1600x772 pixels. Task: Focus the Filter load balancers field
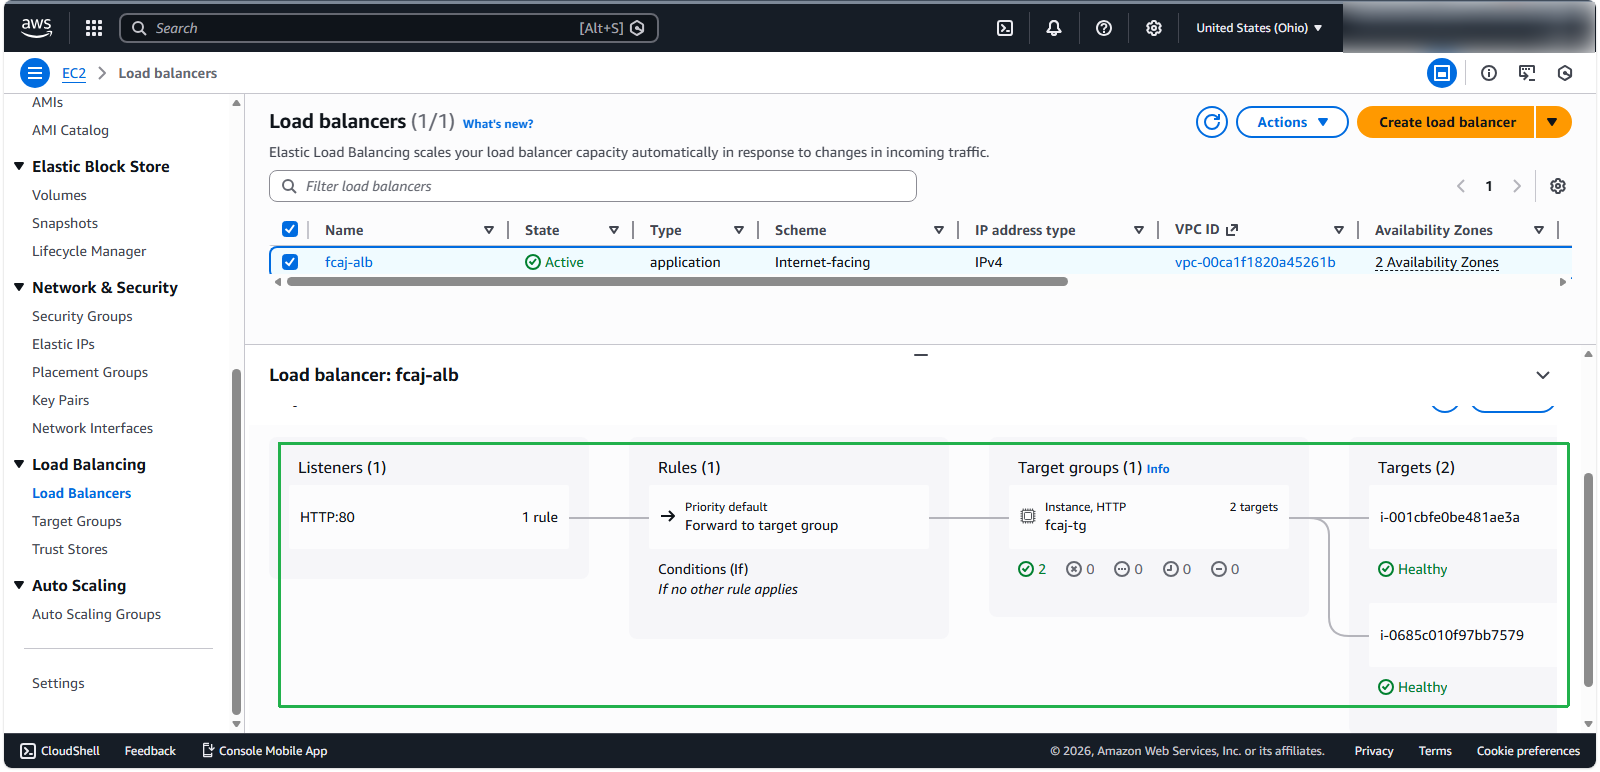(x=593, y=186)
